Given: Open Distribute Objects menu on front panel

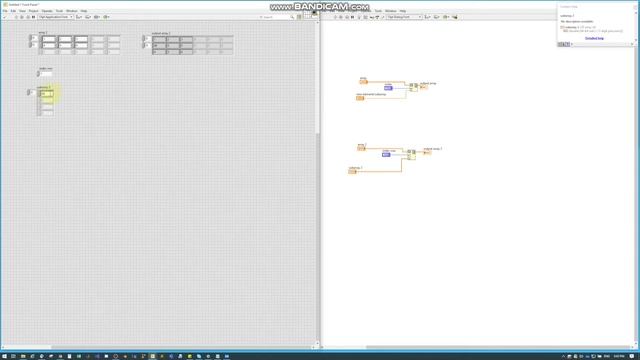Looking at the screenshot, I should point(88,17).
